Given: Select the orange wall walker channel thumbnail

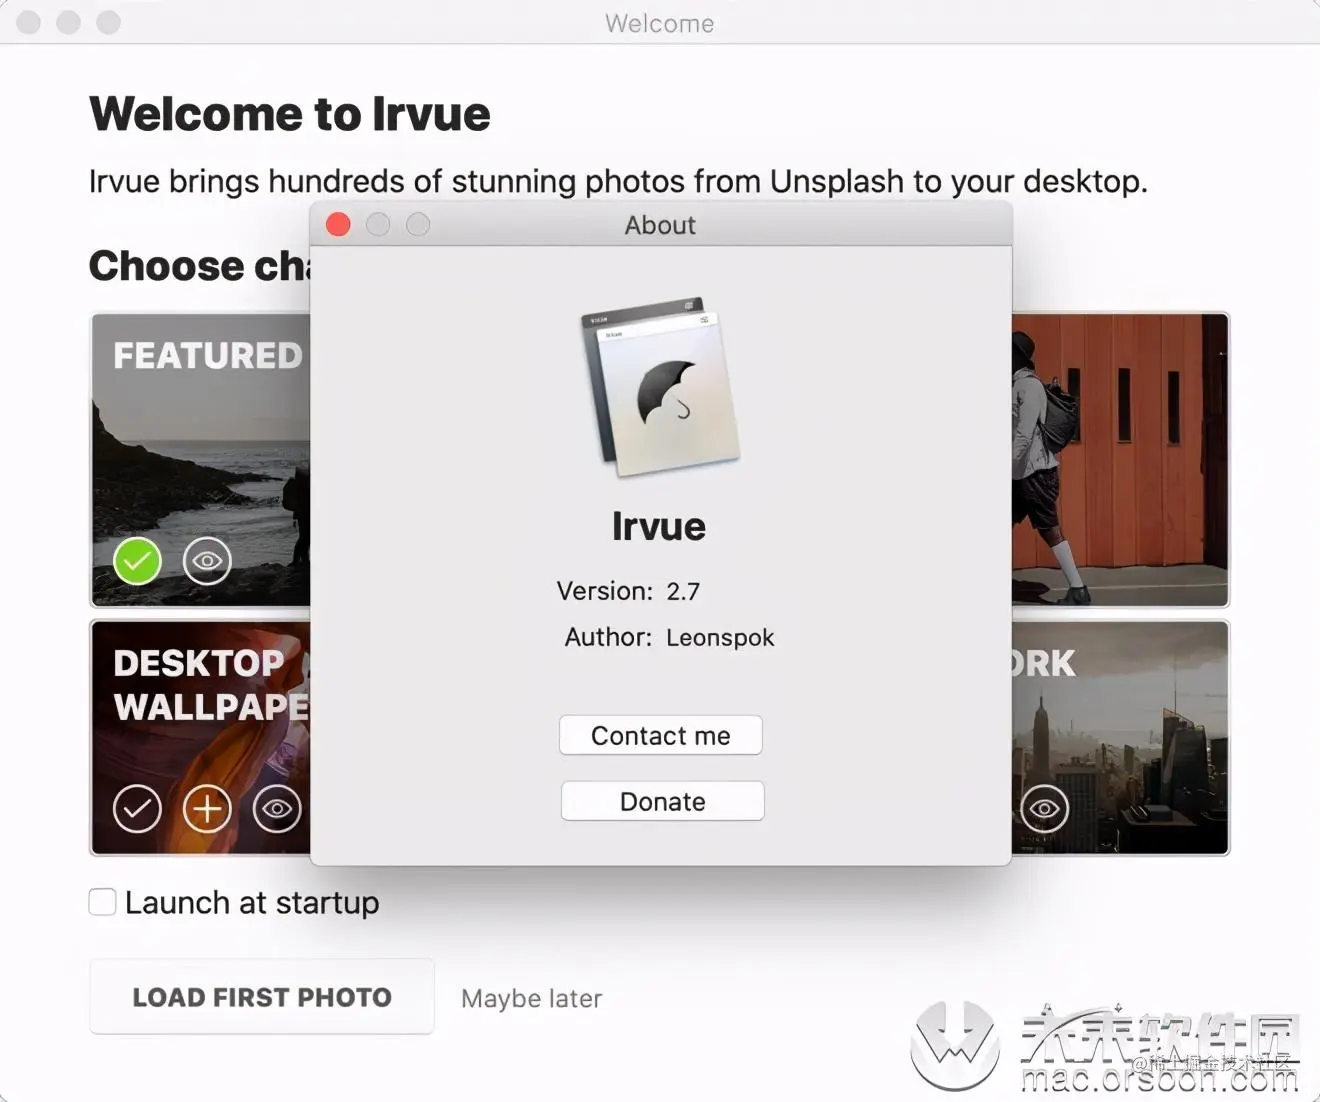Looking at the screenshot, I should tap(1120, 460).
